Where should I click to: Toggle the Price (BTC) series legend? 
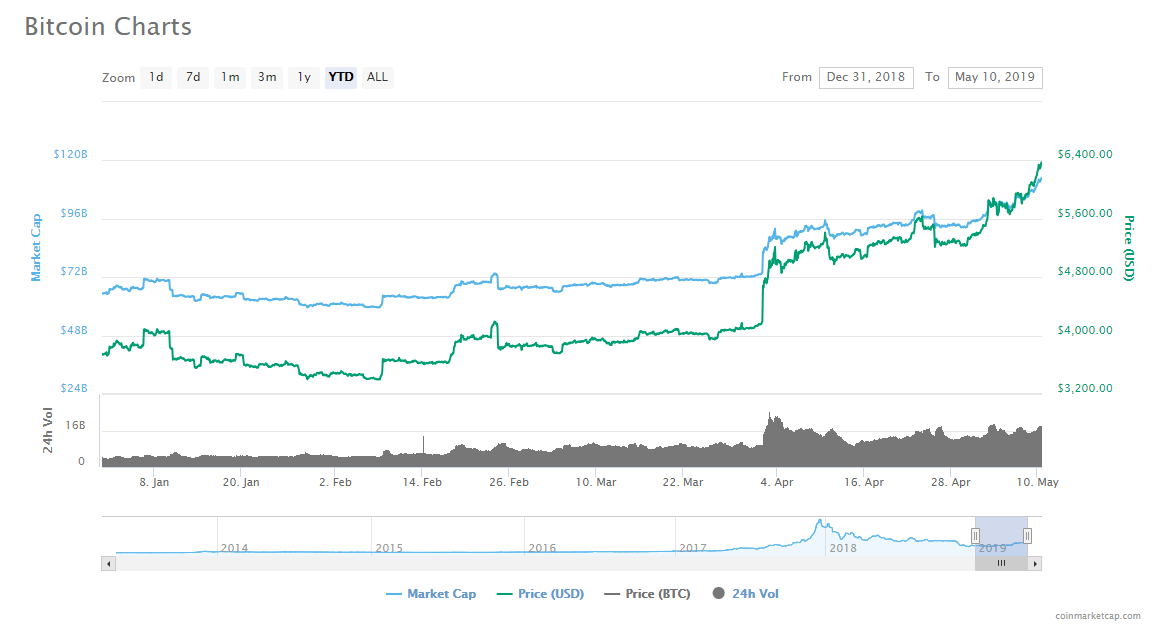[647, 594]
